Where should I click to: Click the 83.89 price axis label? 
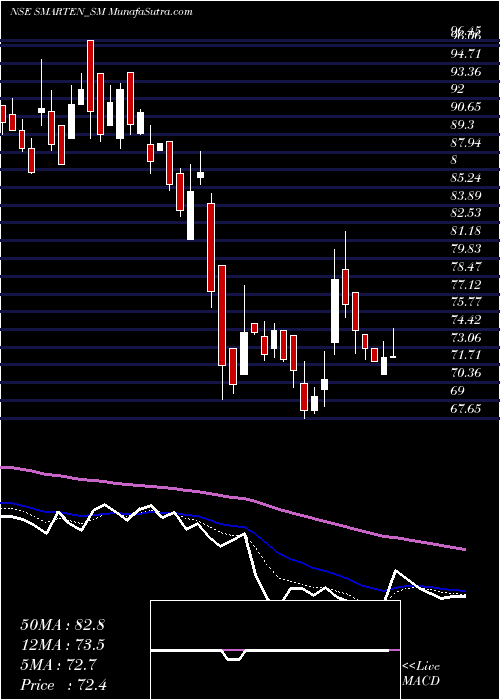click(466, 196)
